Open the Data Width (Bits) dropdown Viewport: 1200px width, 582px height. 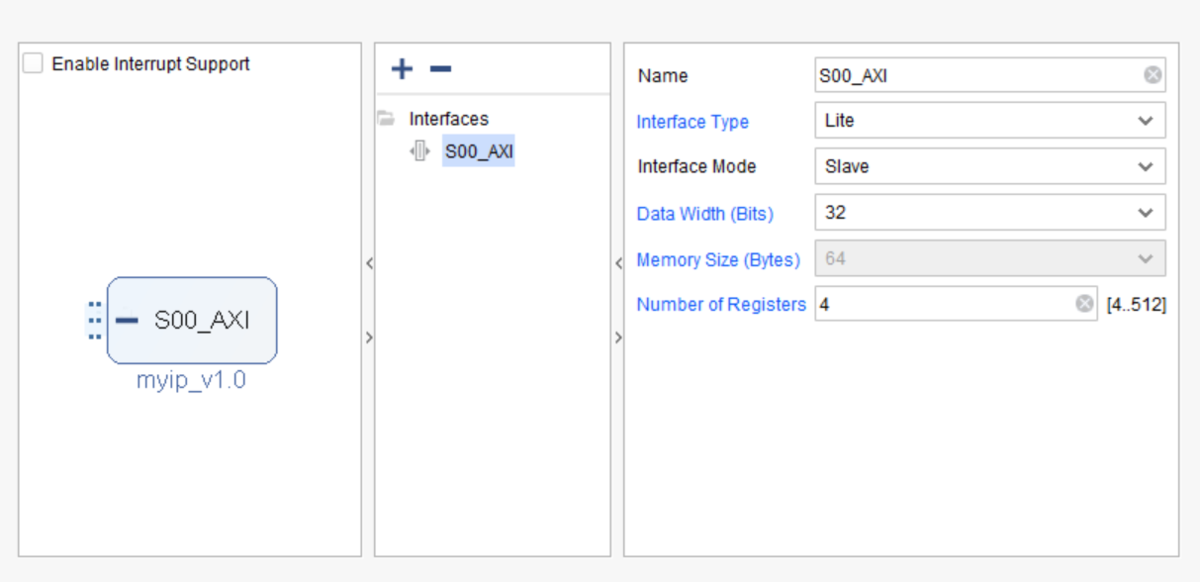(1145, 213)
